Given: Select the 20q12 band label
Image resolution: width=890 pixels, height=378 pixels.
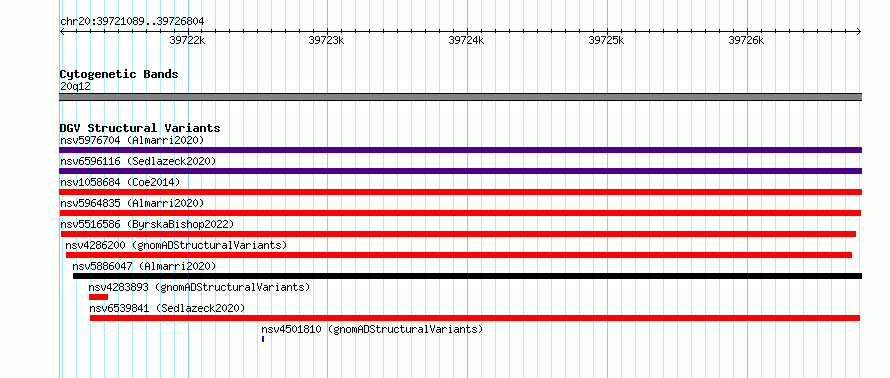Looking at the screenshot, I should click(x=75, y=87).
